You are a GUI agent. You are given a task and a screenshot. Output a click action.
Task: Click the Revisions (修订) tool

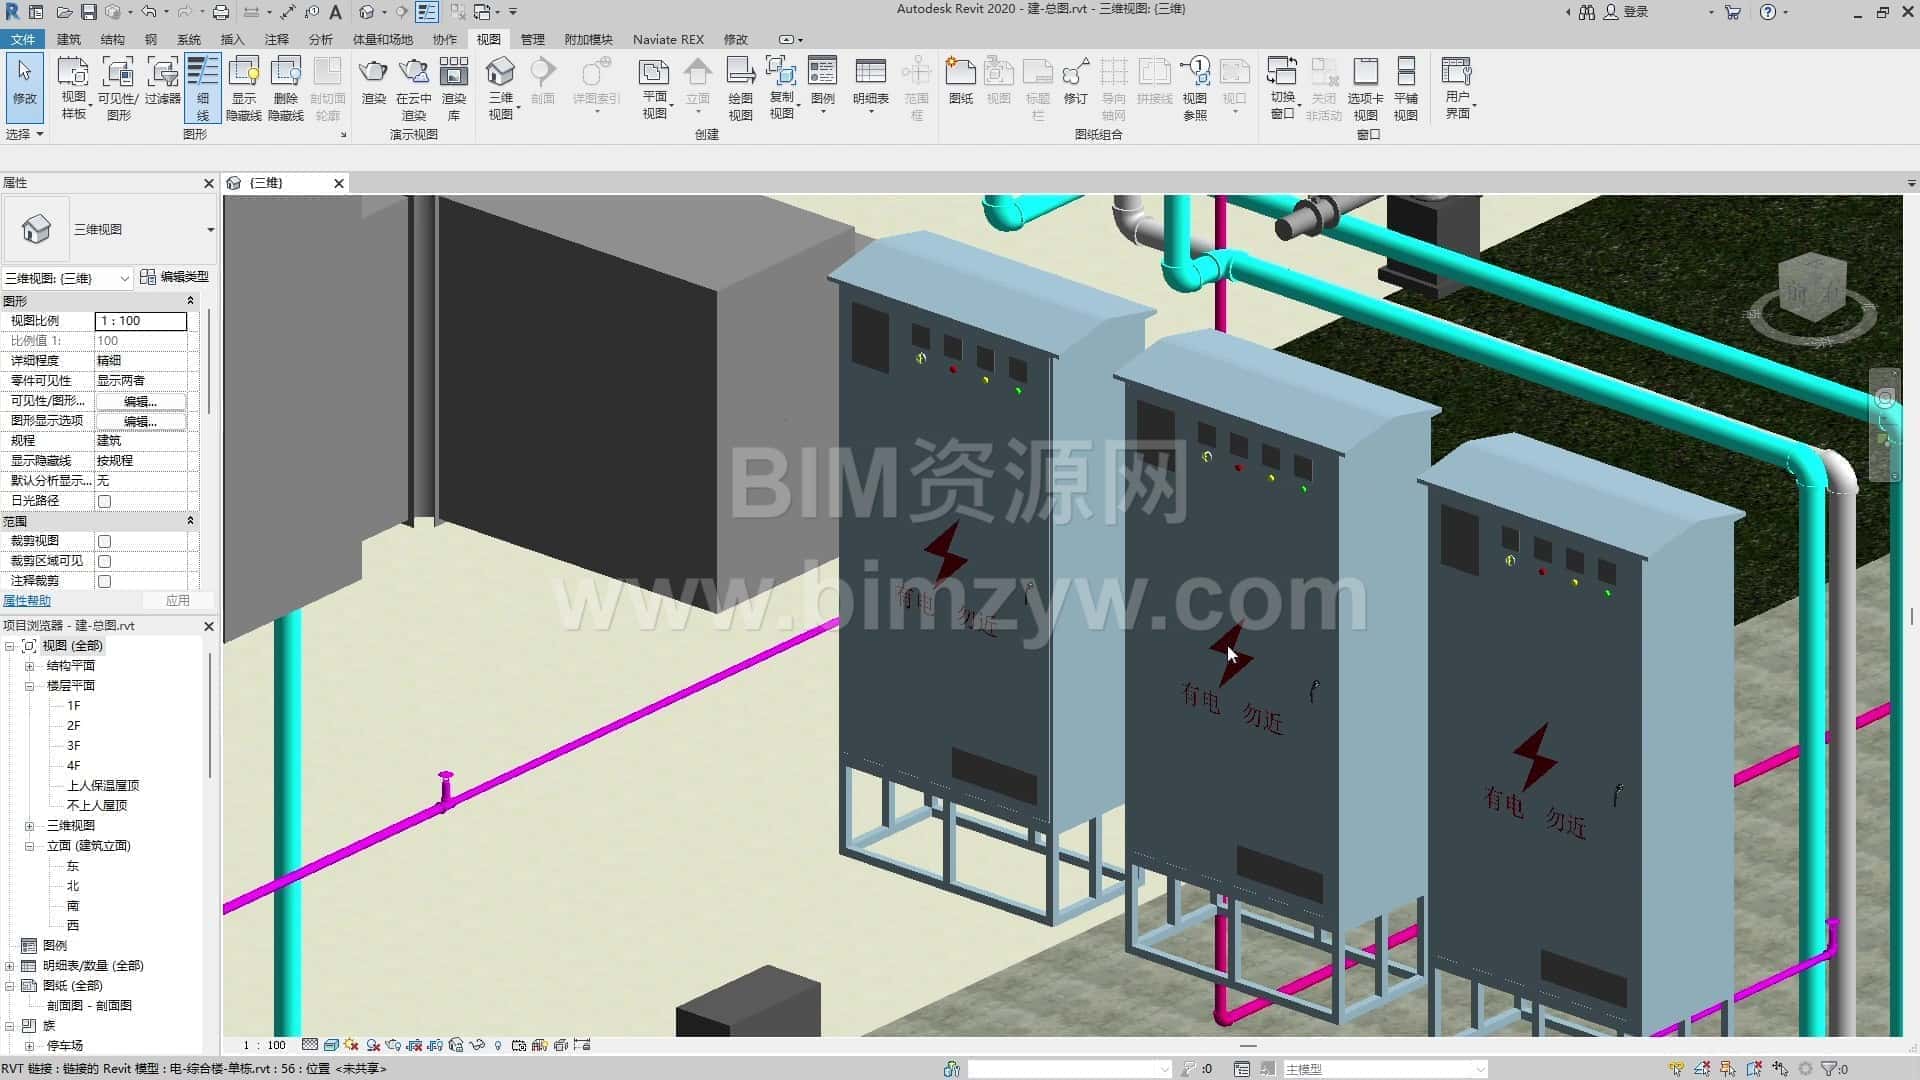(x=1075, y=82)
